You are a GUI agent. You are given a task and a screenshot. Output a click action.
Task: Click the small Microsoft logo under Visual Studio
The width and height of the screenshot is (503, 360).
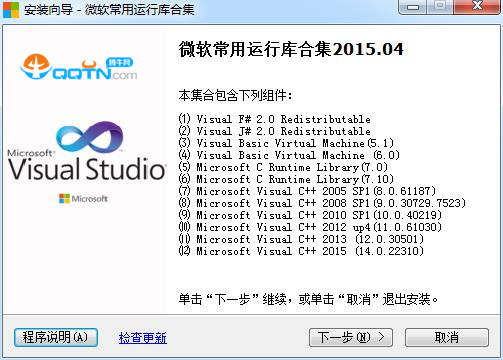pyautogui.click(x=83, y=199)
